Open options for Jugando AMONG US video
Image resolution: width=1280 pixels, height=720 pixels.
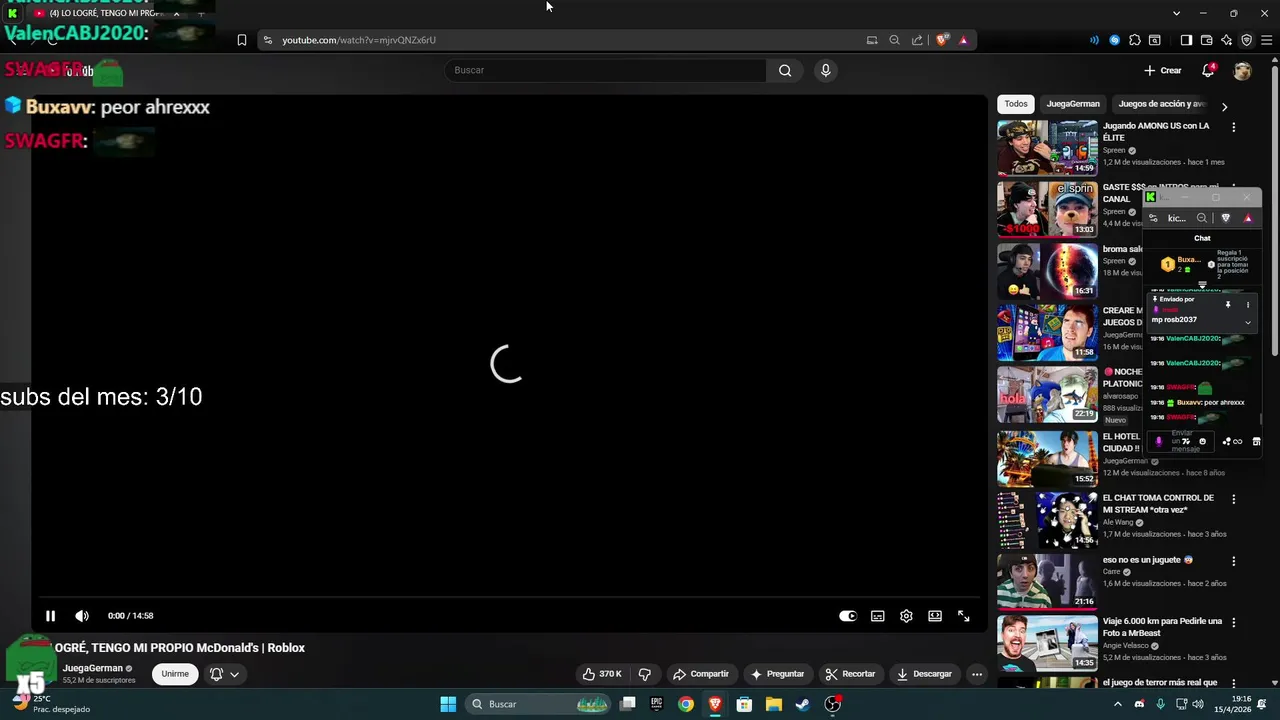click(x=1233, y=127)
